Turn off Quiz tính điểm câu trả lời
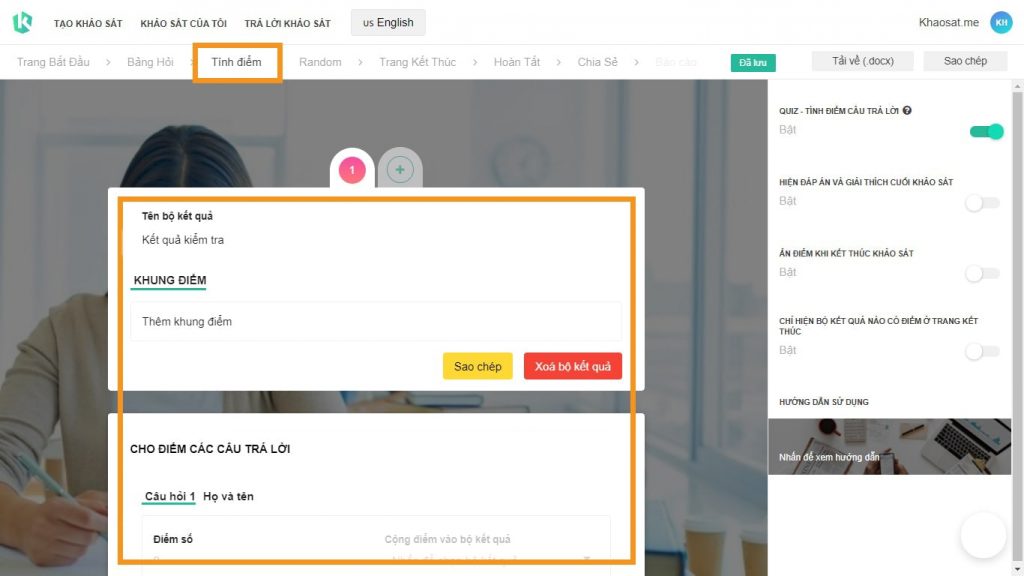Screen dimensions: 1024x576 point(986,131)
